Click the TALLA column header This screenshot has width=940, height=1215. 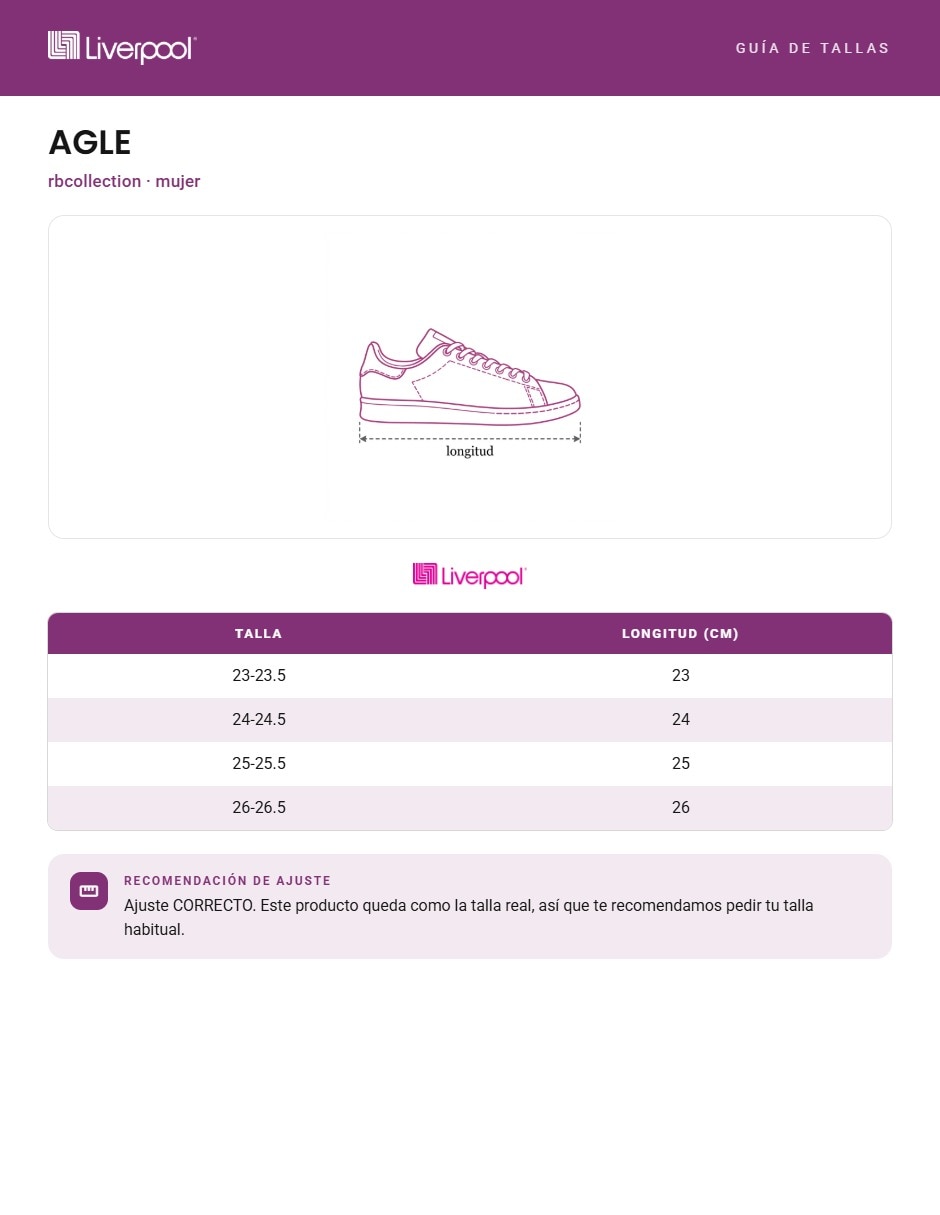[259, 633]
